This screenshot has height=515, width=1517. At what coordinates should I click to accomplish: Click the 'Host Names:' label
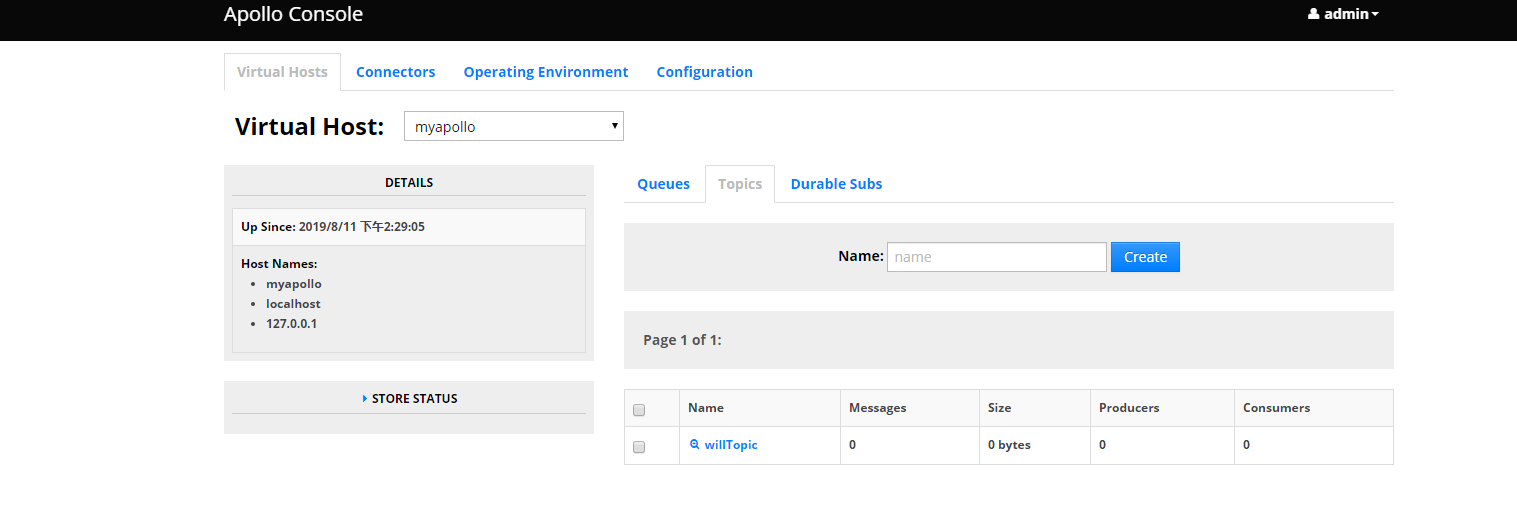[x=279, y=264]
